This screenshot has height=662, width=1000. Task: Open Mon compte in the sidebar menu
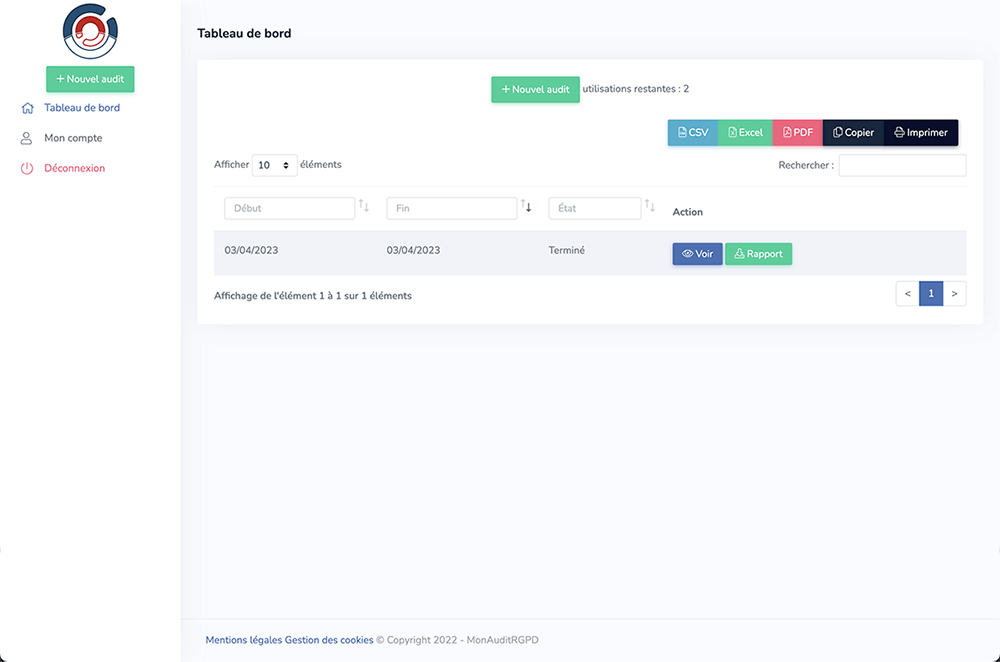point(73,138)
